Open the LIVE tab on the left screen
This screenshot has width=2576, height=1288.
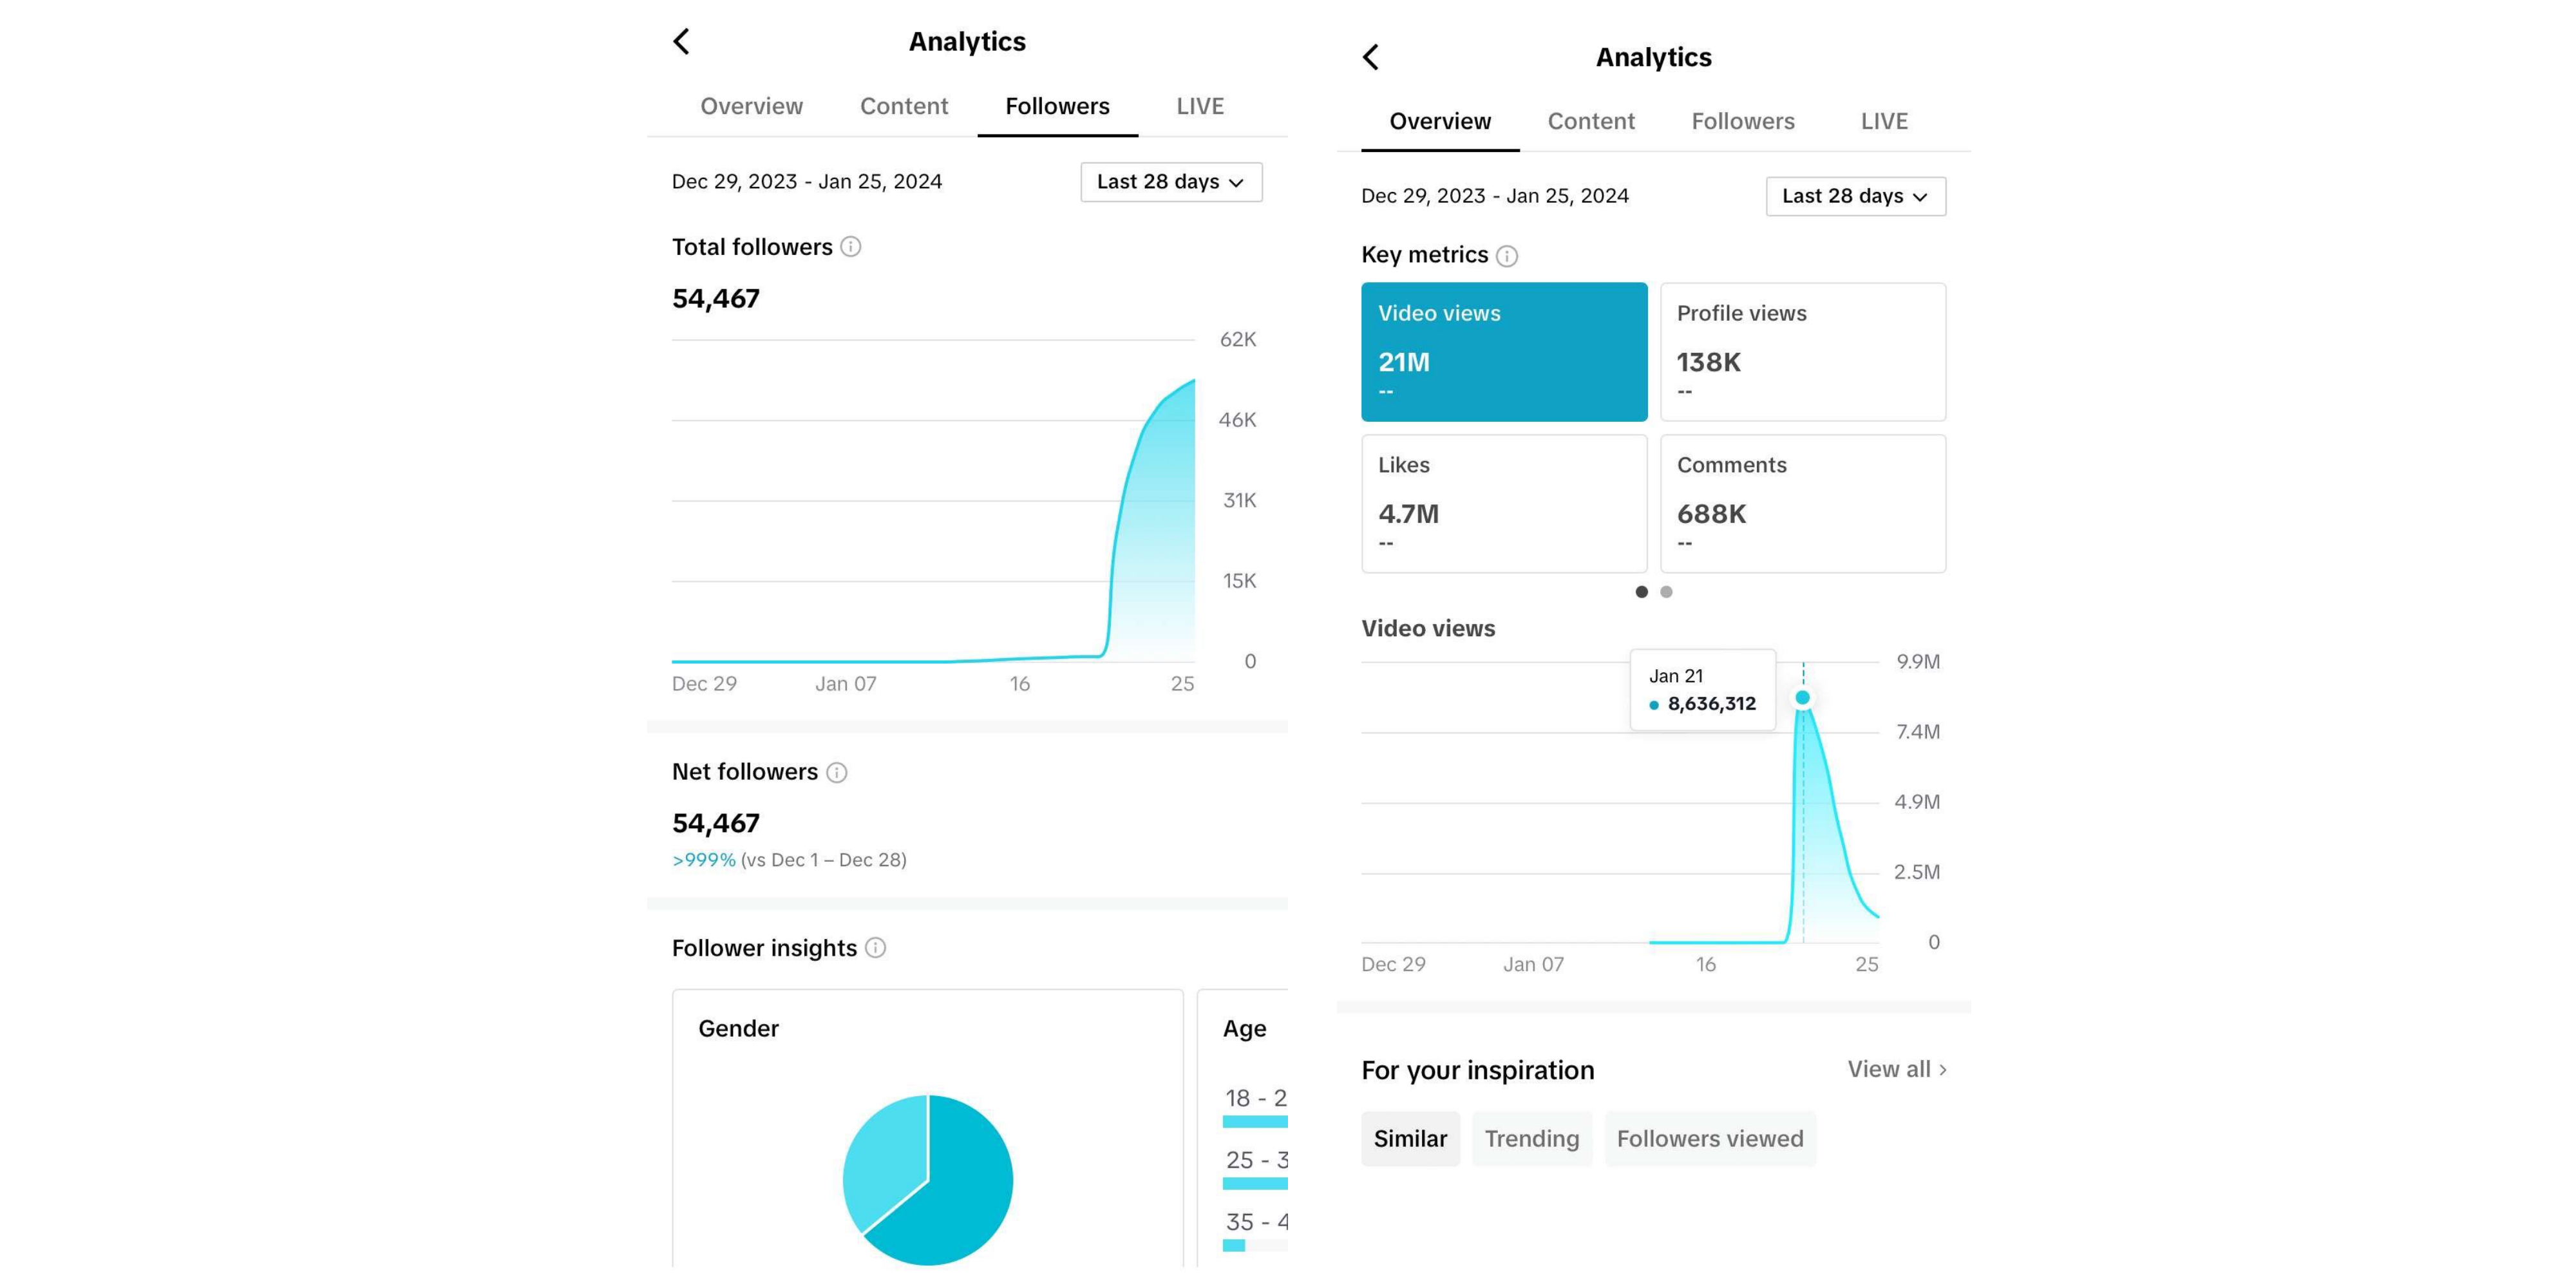point(1200,106)
